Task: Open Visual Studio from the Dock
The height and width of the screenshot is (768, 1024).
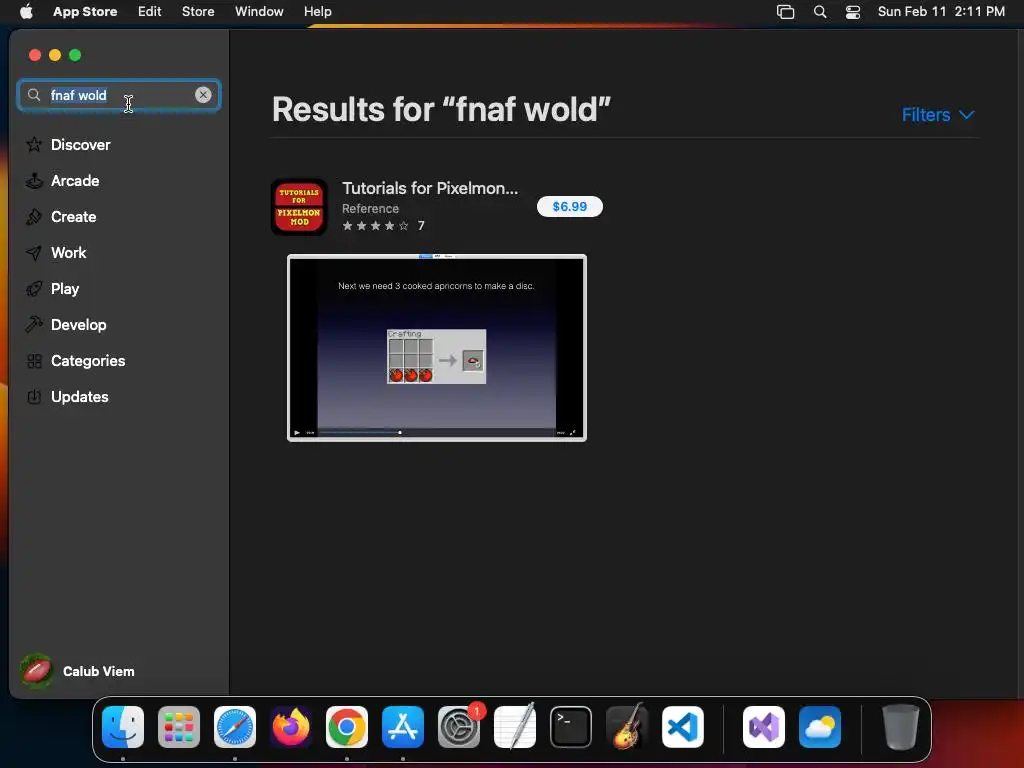Action: click(x=764, y=727)
